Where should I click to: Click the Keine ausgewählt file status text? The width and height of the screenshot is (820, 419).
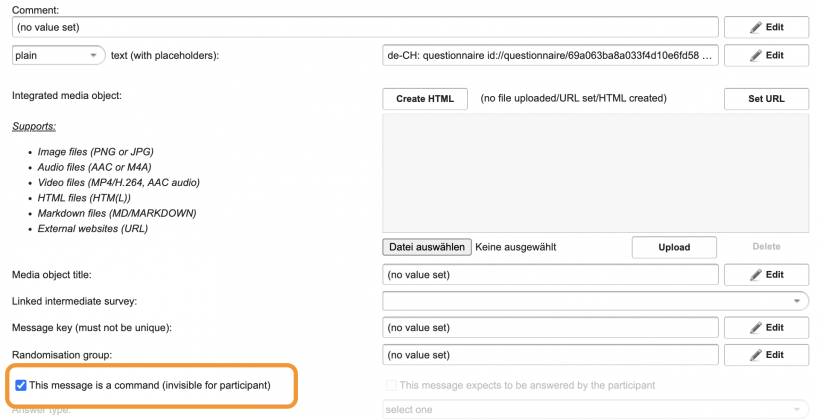516,247
